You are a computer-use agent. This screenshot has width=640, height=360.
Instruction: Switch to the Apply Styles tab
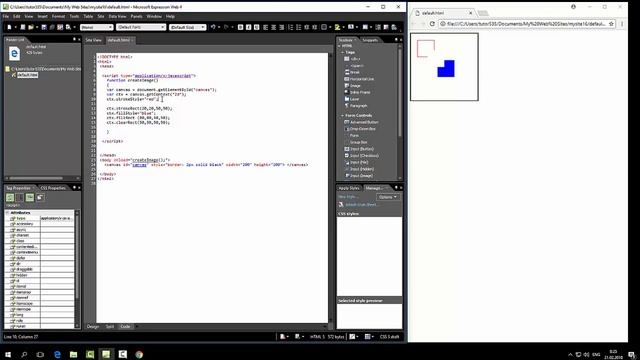pos(349,188)
